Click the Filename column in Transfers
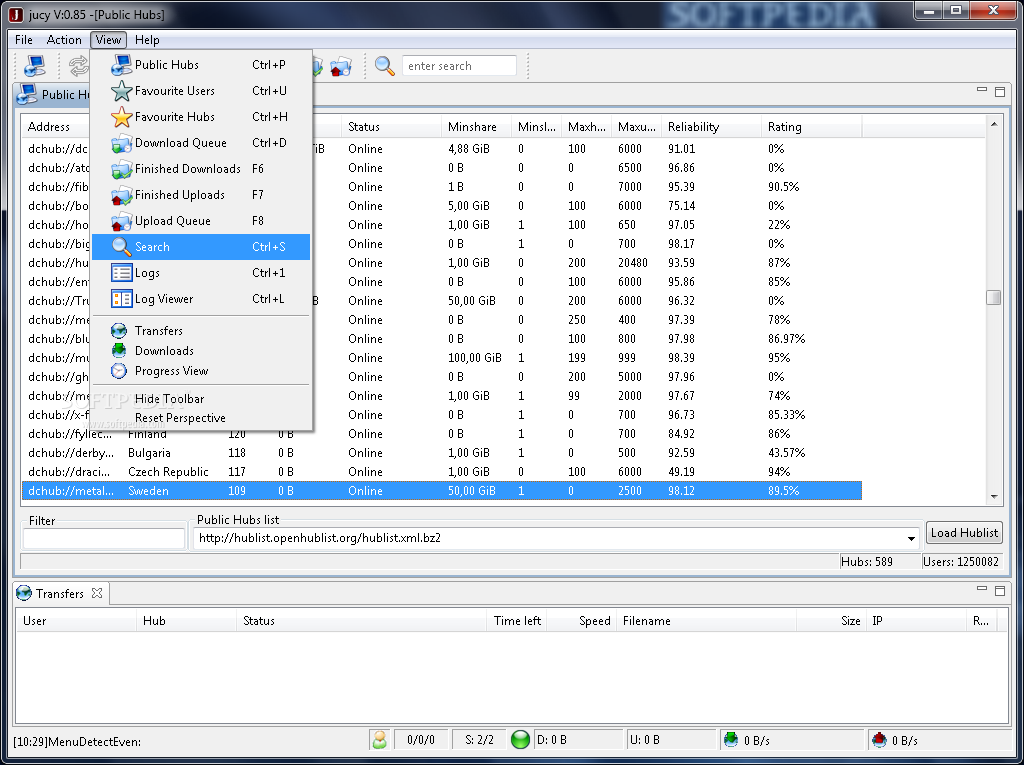Image resolution: width=1024 pixels, height=765 pixels. 706,621
